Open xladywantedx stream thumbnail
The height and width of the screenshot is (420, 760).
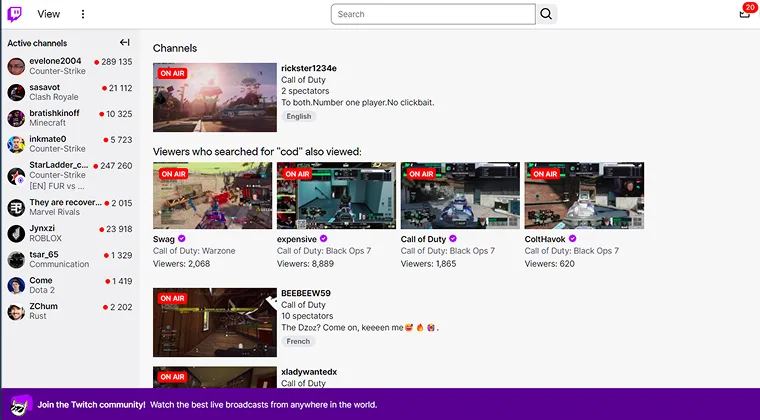pyautogui.click(x=215, y=377)
